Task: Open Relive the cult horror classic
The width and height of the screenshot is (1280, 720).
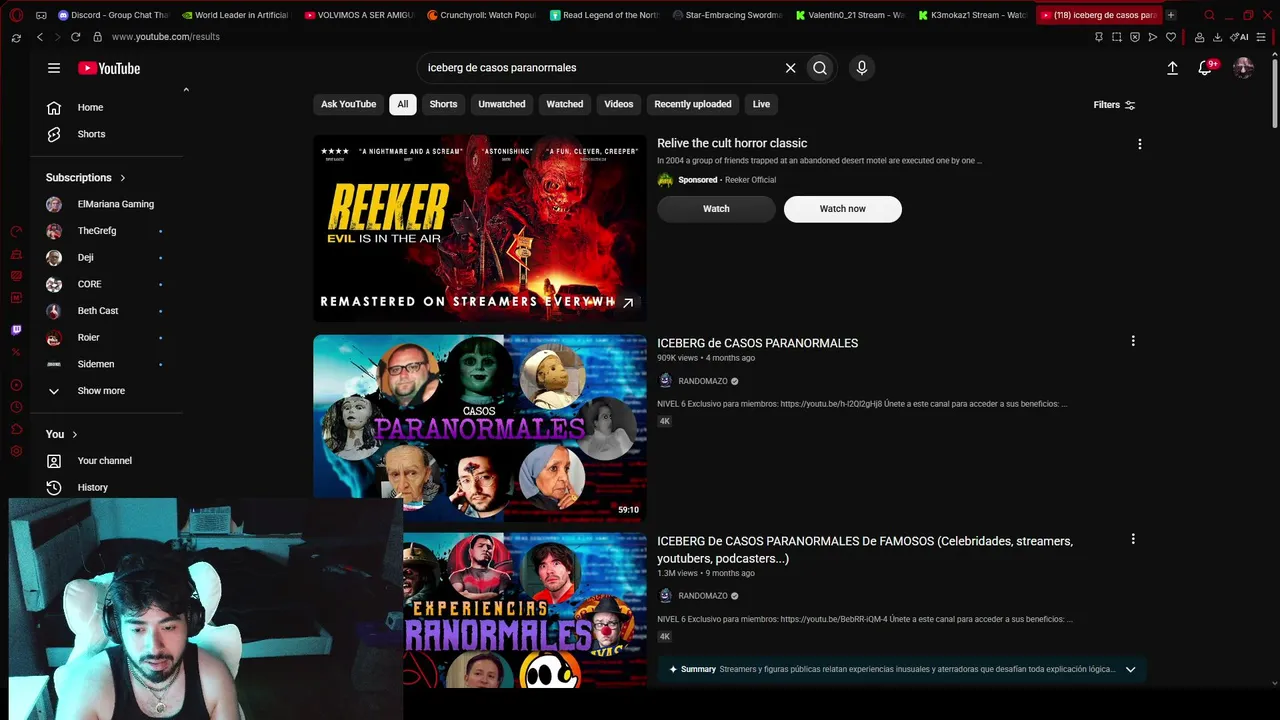Action: click(x=732, y=143)
